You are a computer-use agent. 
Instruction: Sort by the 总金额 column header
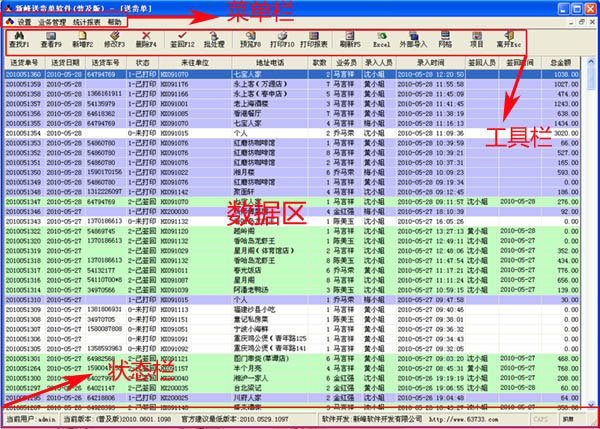point(561,62)
